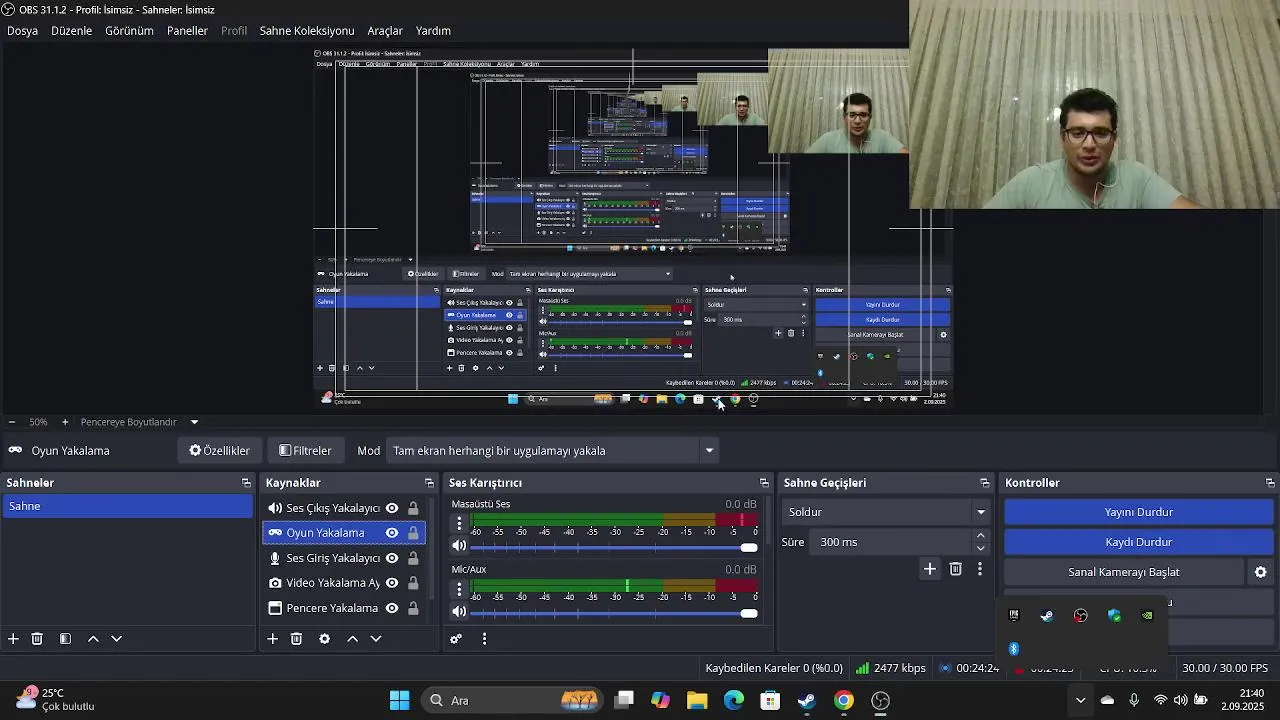Open Filtreler for the selected source
Viewport: 1280px width, 720px height.
coord(305,451)
